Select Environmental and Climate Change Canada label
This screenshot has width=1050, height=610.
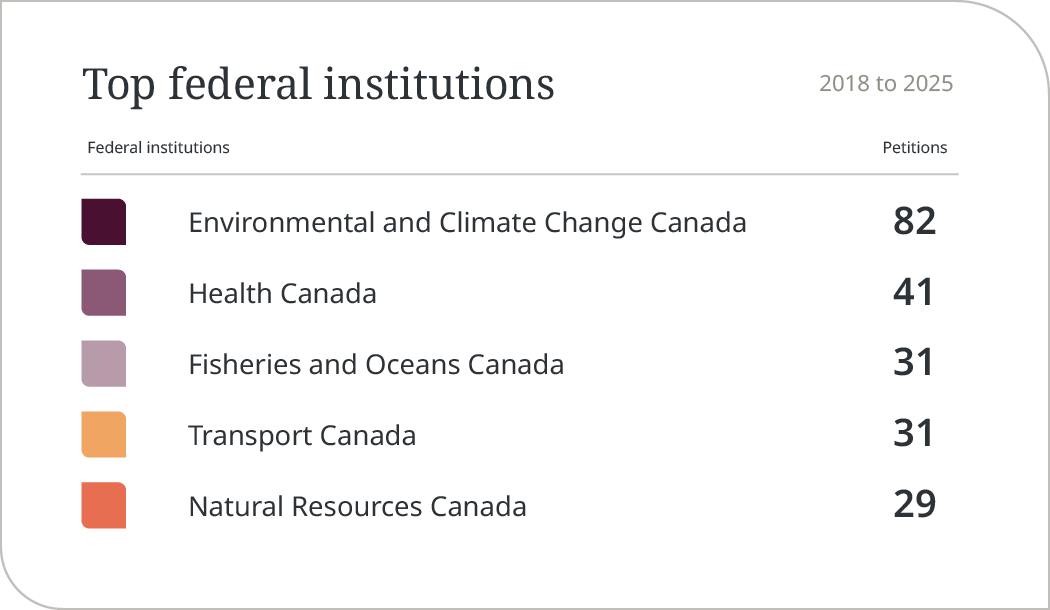tap(467, 222)
